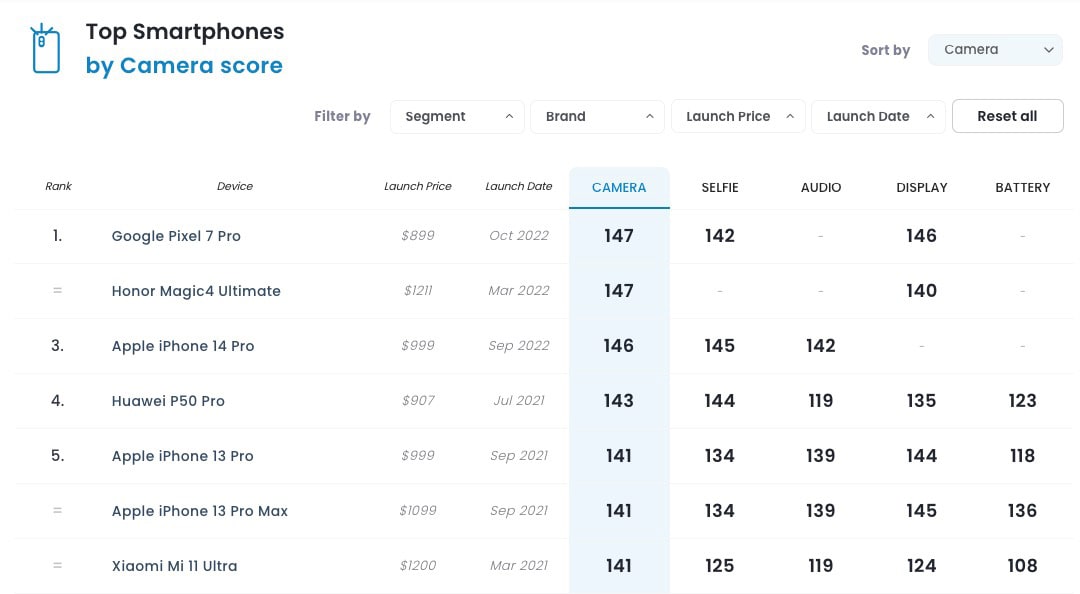Open the Launch Date filter
Image resolution: width=1080 pixels, height=594 pixels.
(x=878, y=116)
